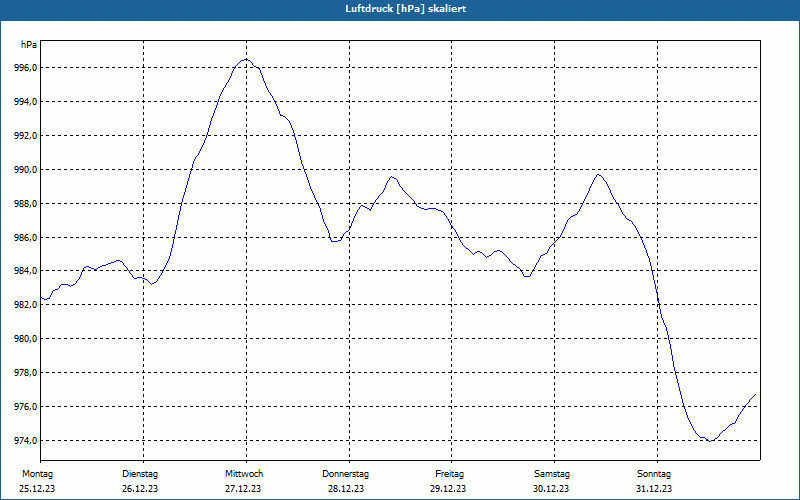
Task: Click the 'Donnerstag' day label
Action: 345,474
